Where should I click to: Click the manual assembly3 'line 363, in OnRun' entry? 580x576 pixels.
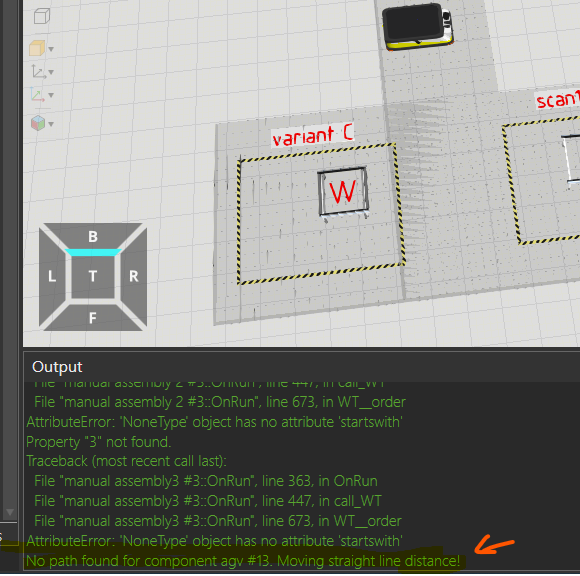coord(206,481)
